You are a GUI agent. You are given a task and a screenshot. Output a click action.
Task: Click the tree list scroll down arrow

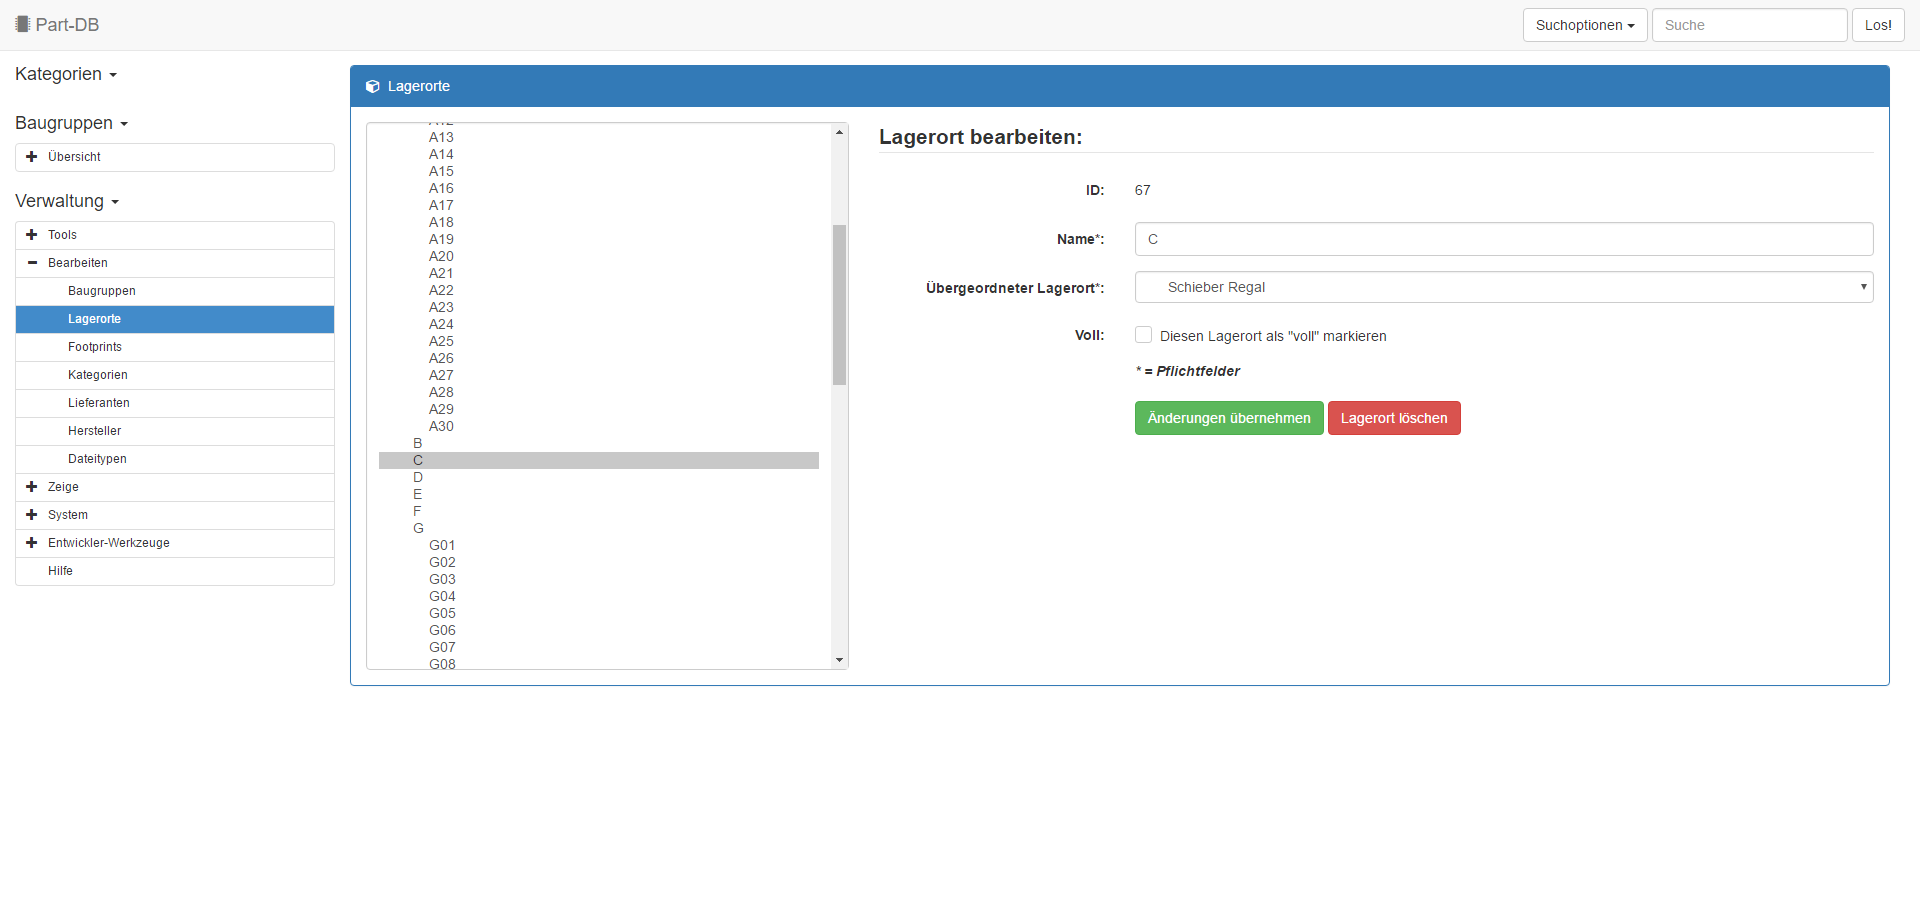pyautogui.click(x=839, y=660)
